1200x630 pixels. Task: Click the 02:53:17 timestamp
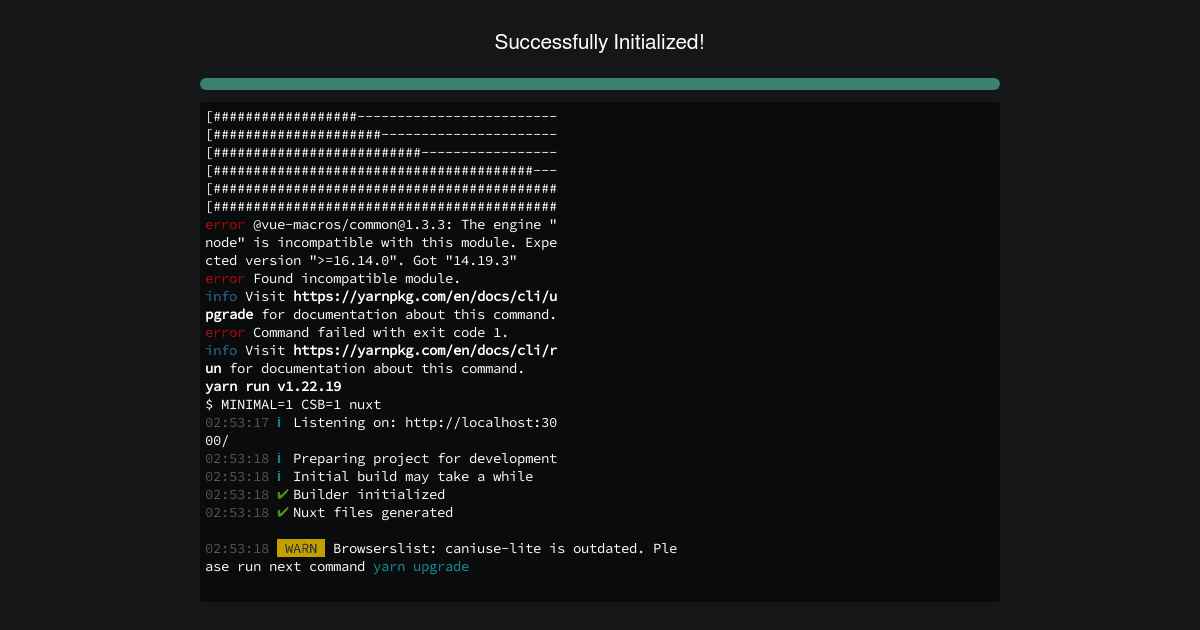click(x=237, y=422)
